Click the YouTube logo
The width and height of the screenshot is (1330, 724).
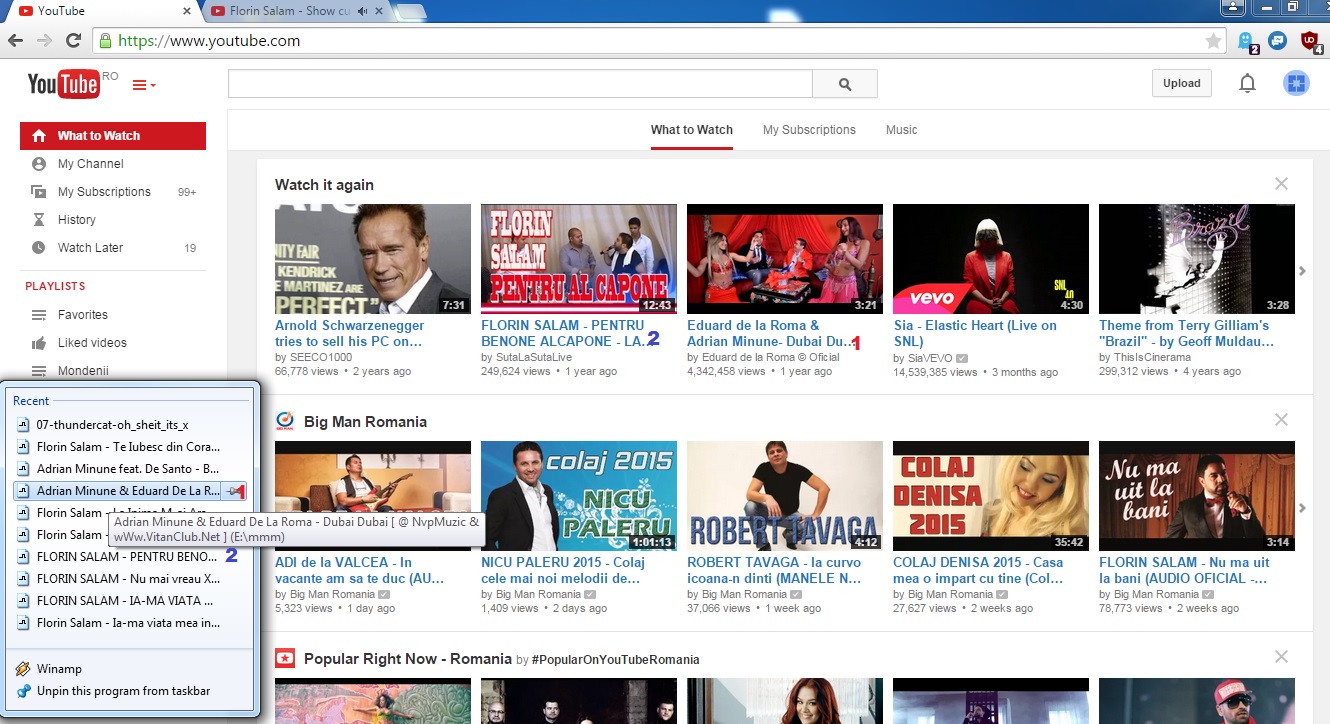64,84
